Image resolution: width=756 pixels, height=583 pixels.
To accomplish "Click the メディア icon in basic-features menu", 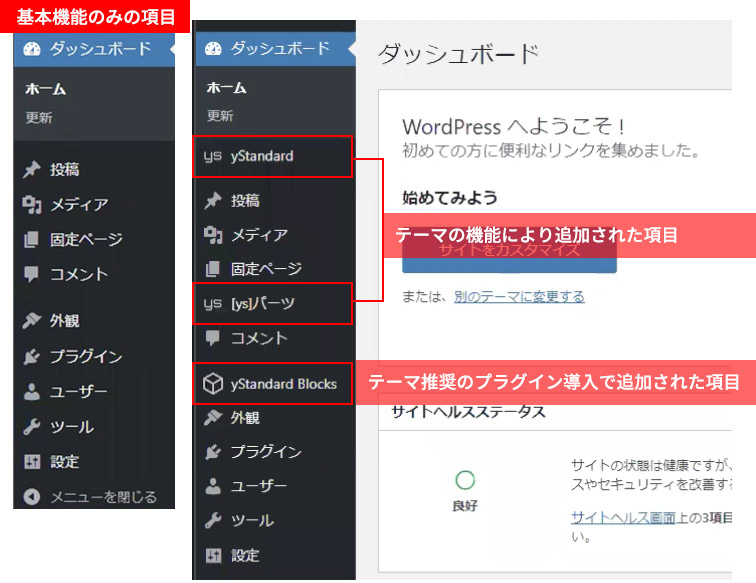I will tap(32, 204).
